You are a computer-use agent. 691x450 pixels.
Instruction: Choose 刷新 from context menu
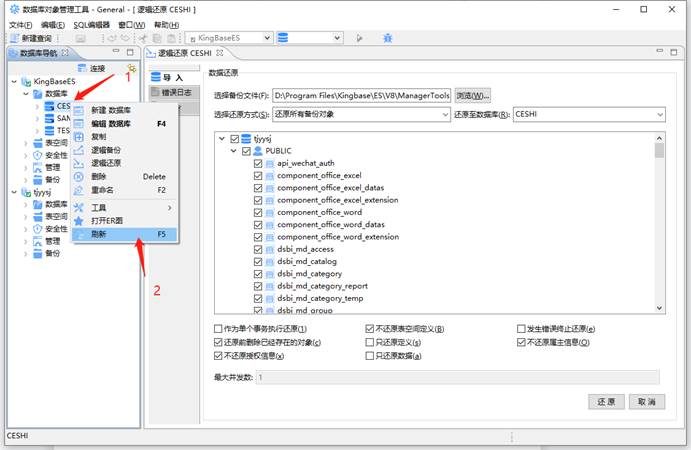(125, 234)
